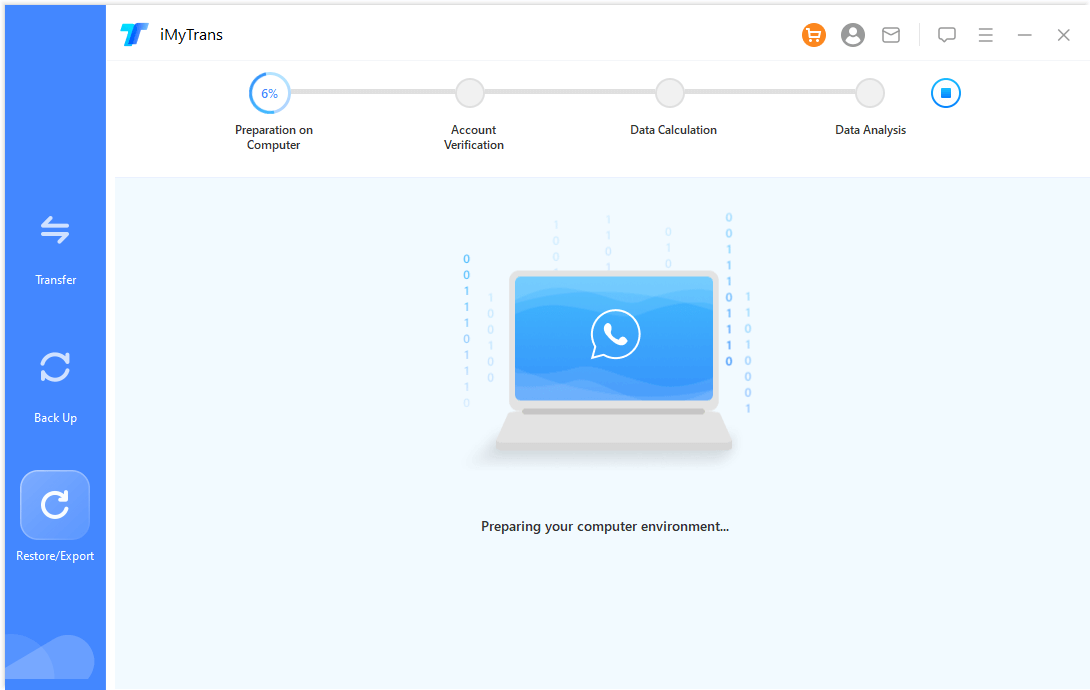
Task: Click 'Preparing your computer environment...' text
Action: point(605,527)
